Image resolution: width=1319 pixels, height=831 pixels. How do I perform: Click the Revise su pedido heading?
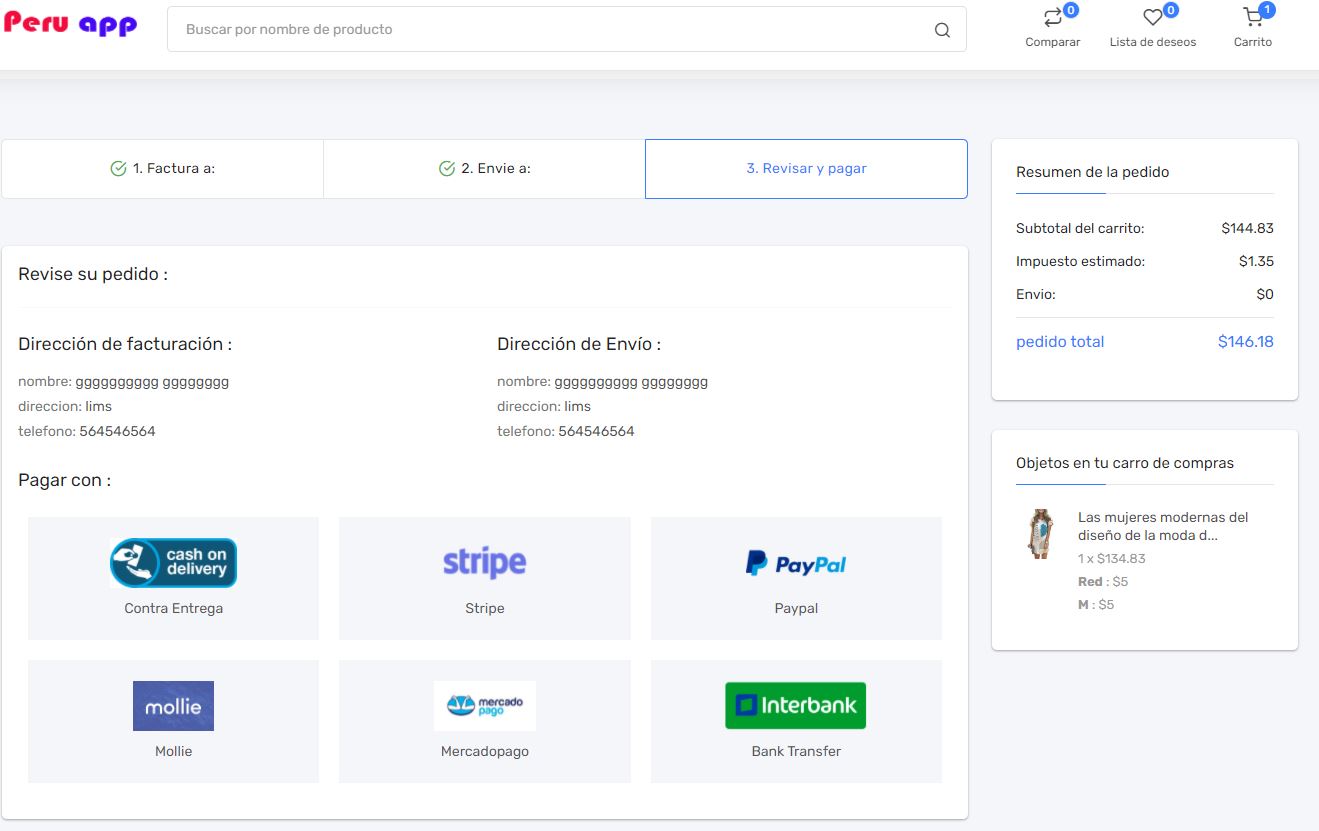point(93,274)
